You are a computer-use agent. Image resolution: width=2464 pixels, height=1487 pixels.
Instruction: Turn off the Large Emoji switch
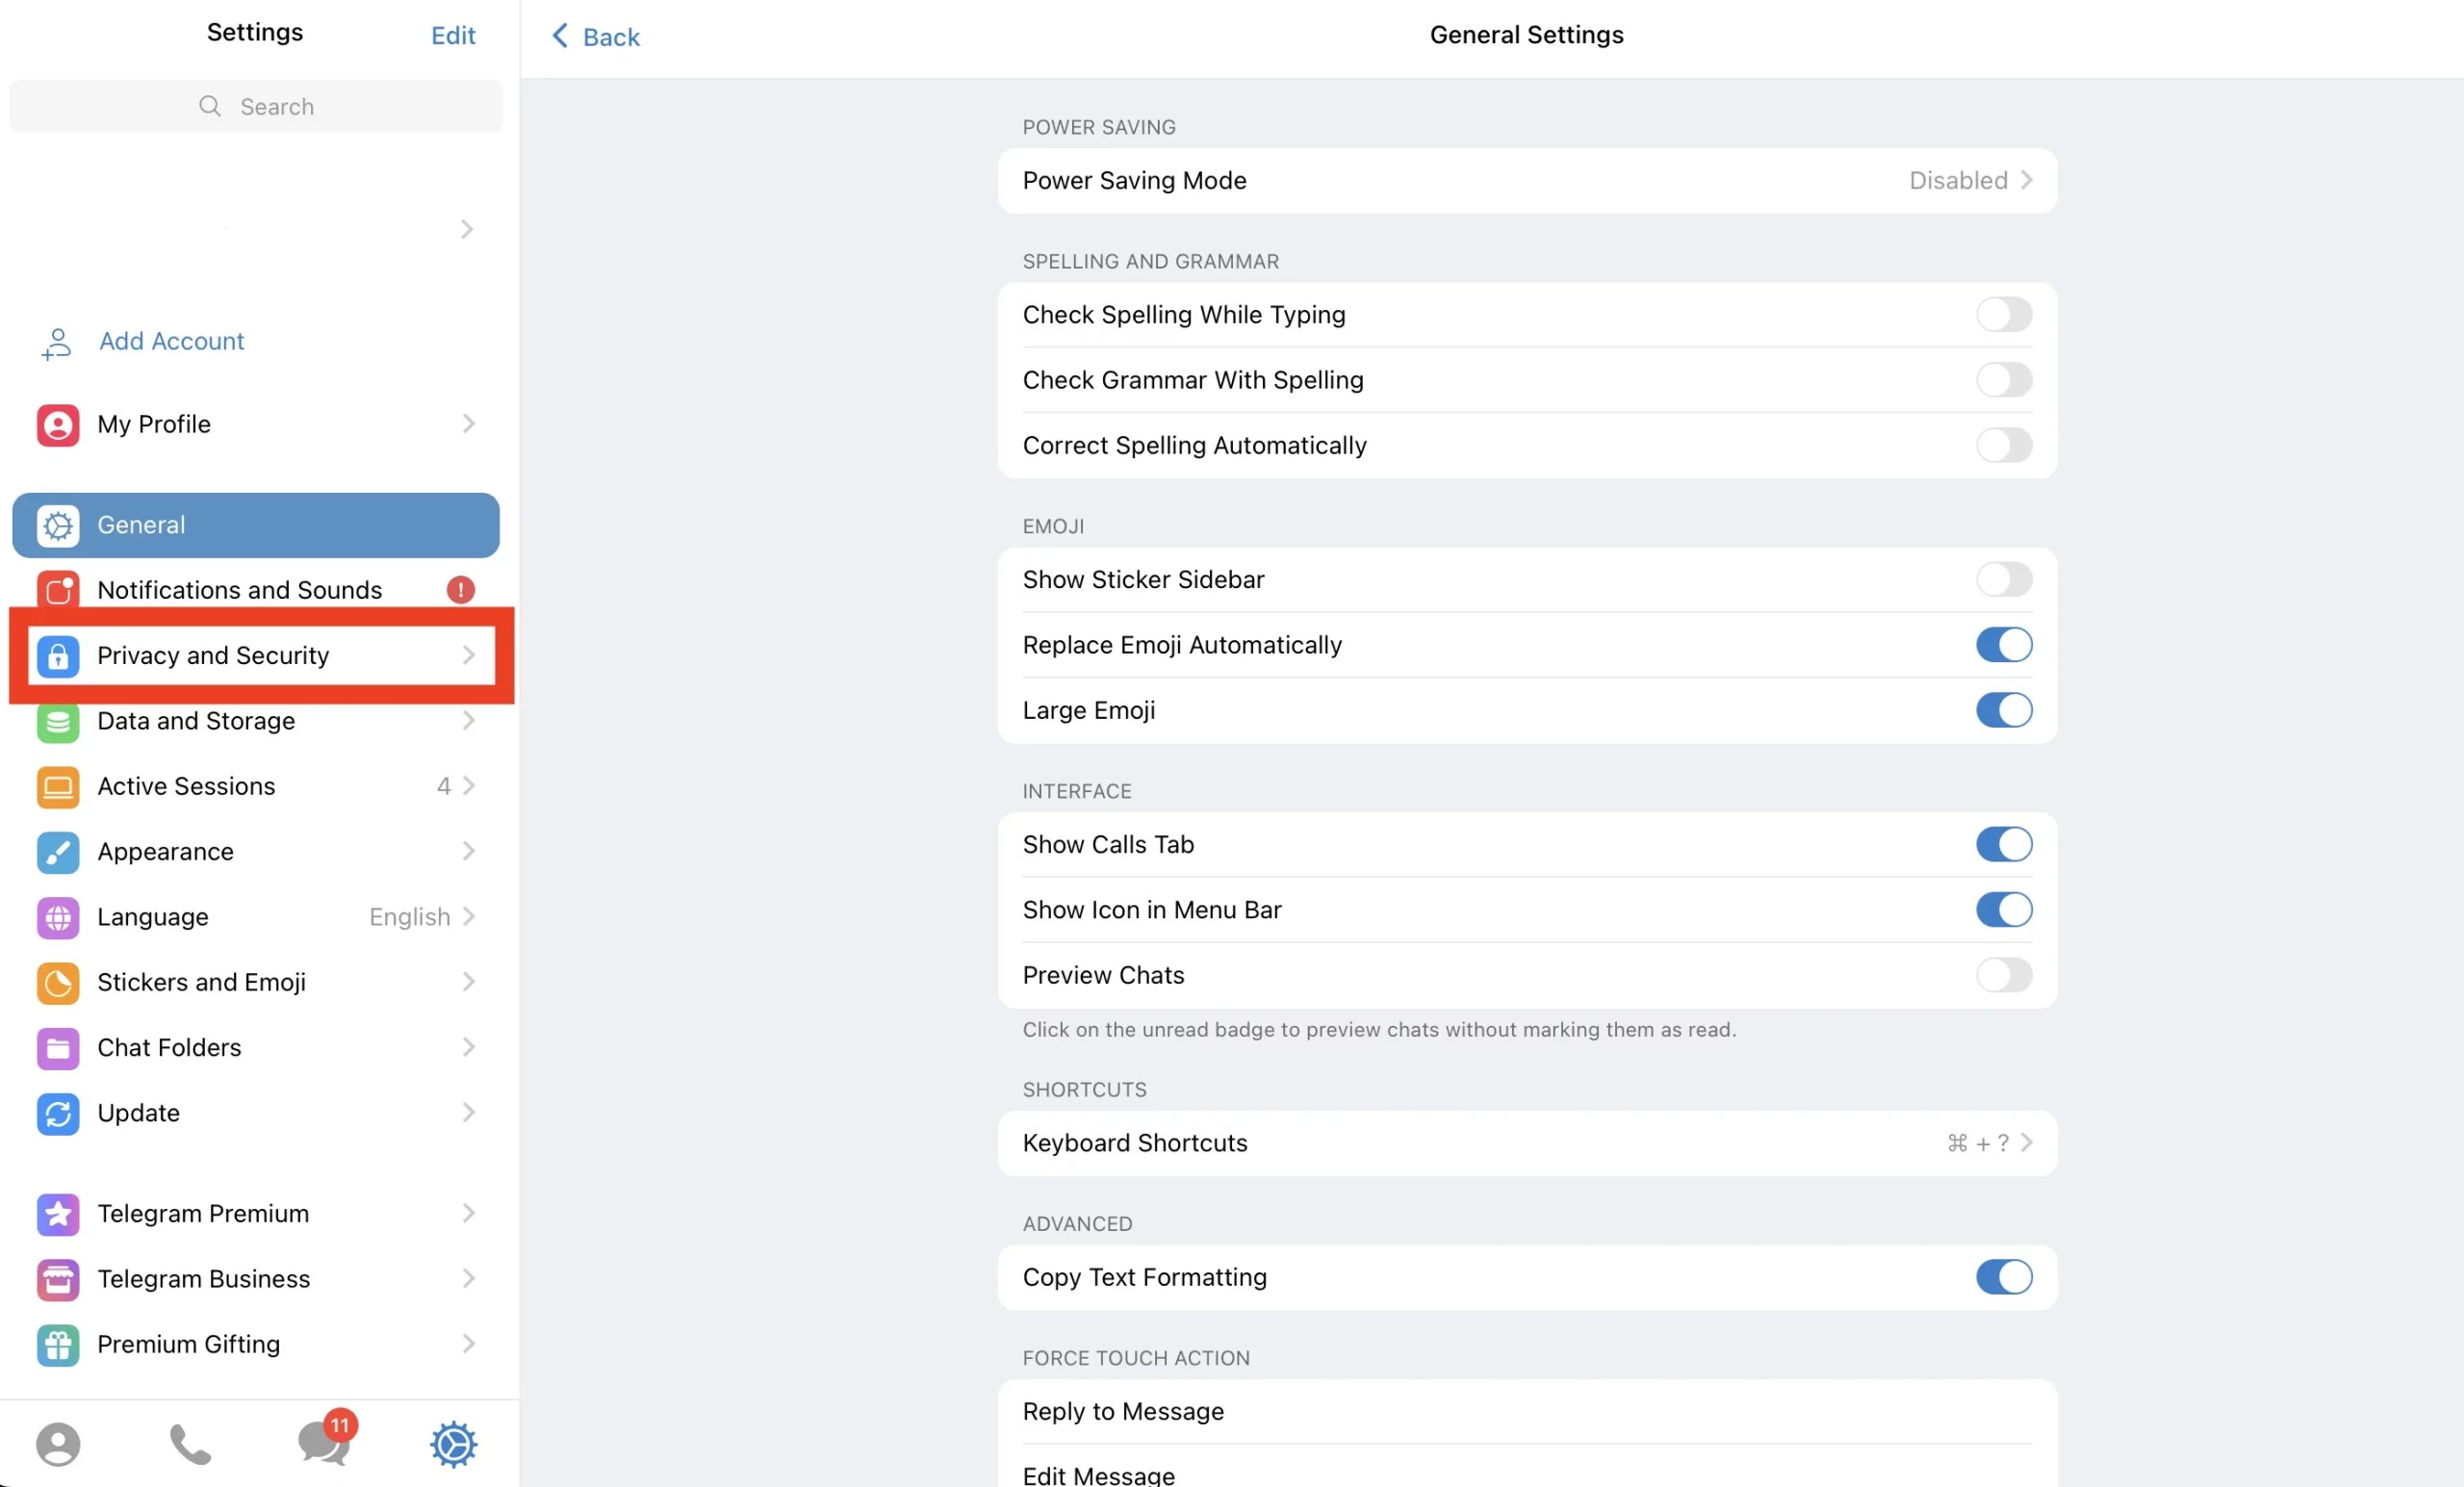point(2003,710)
